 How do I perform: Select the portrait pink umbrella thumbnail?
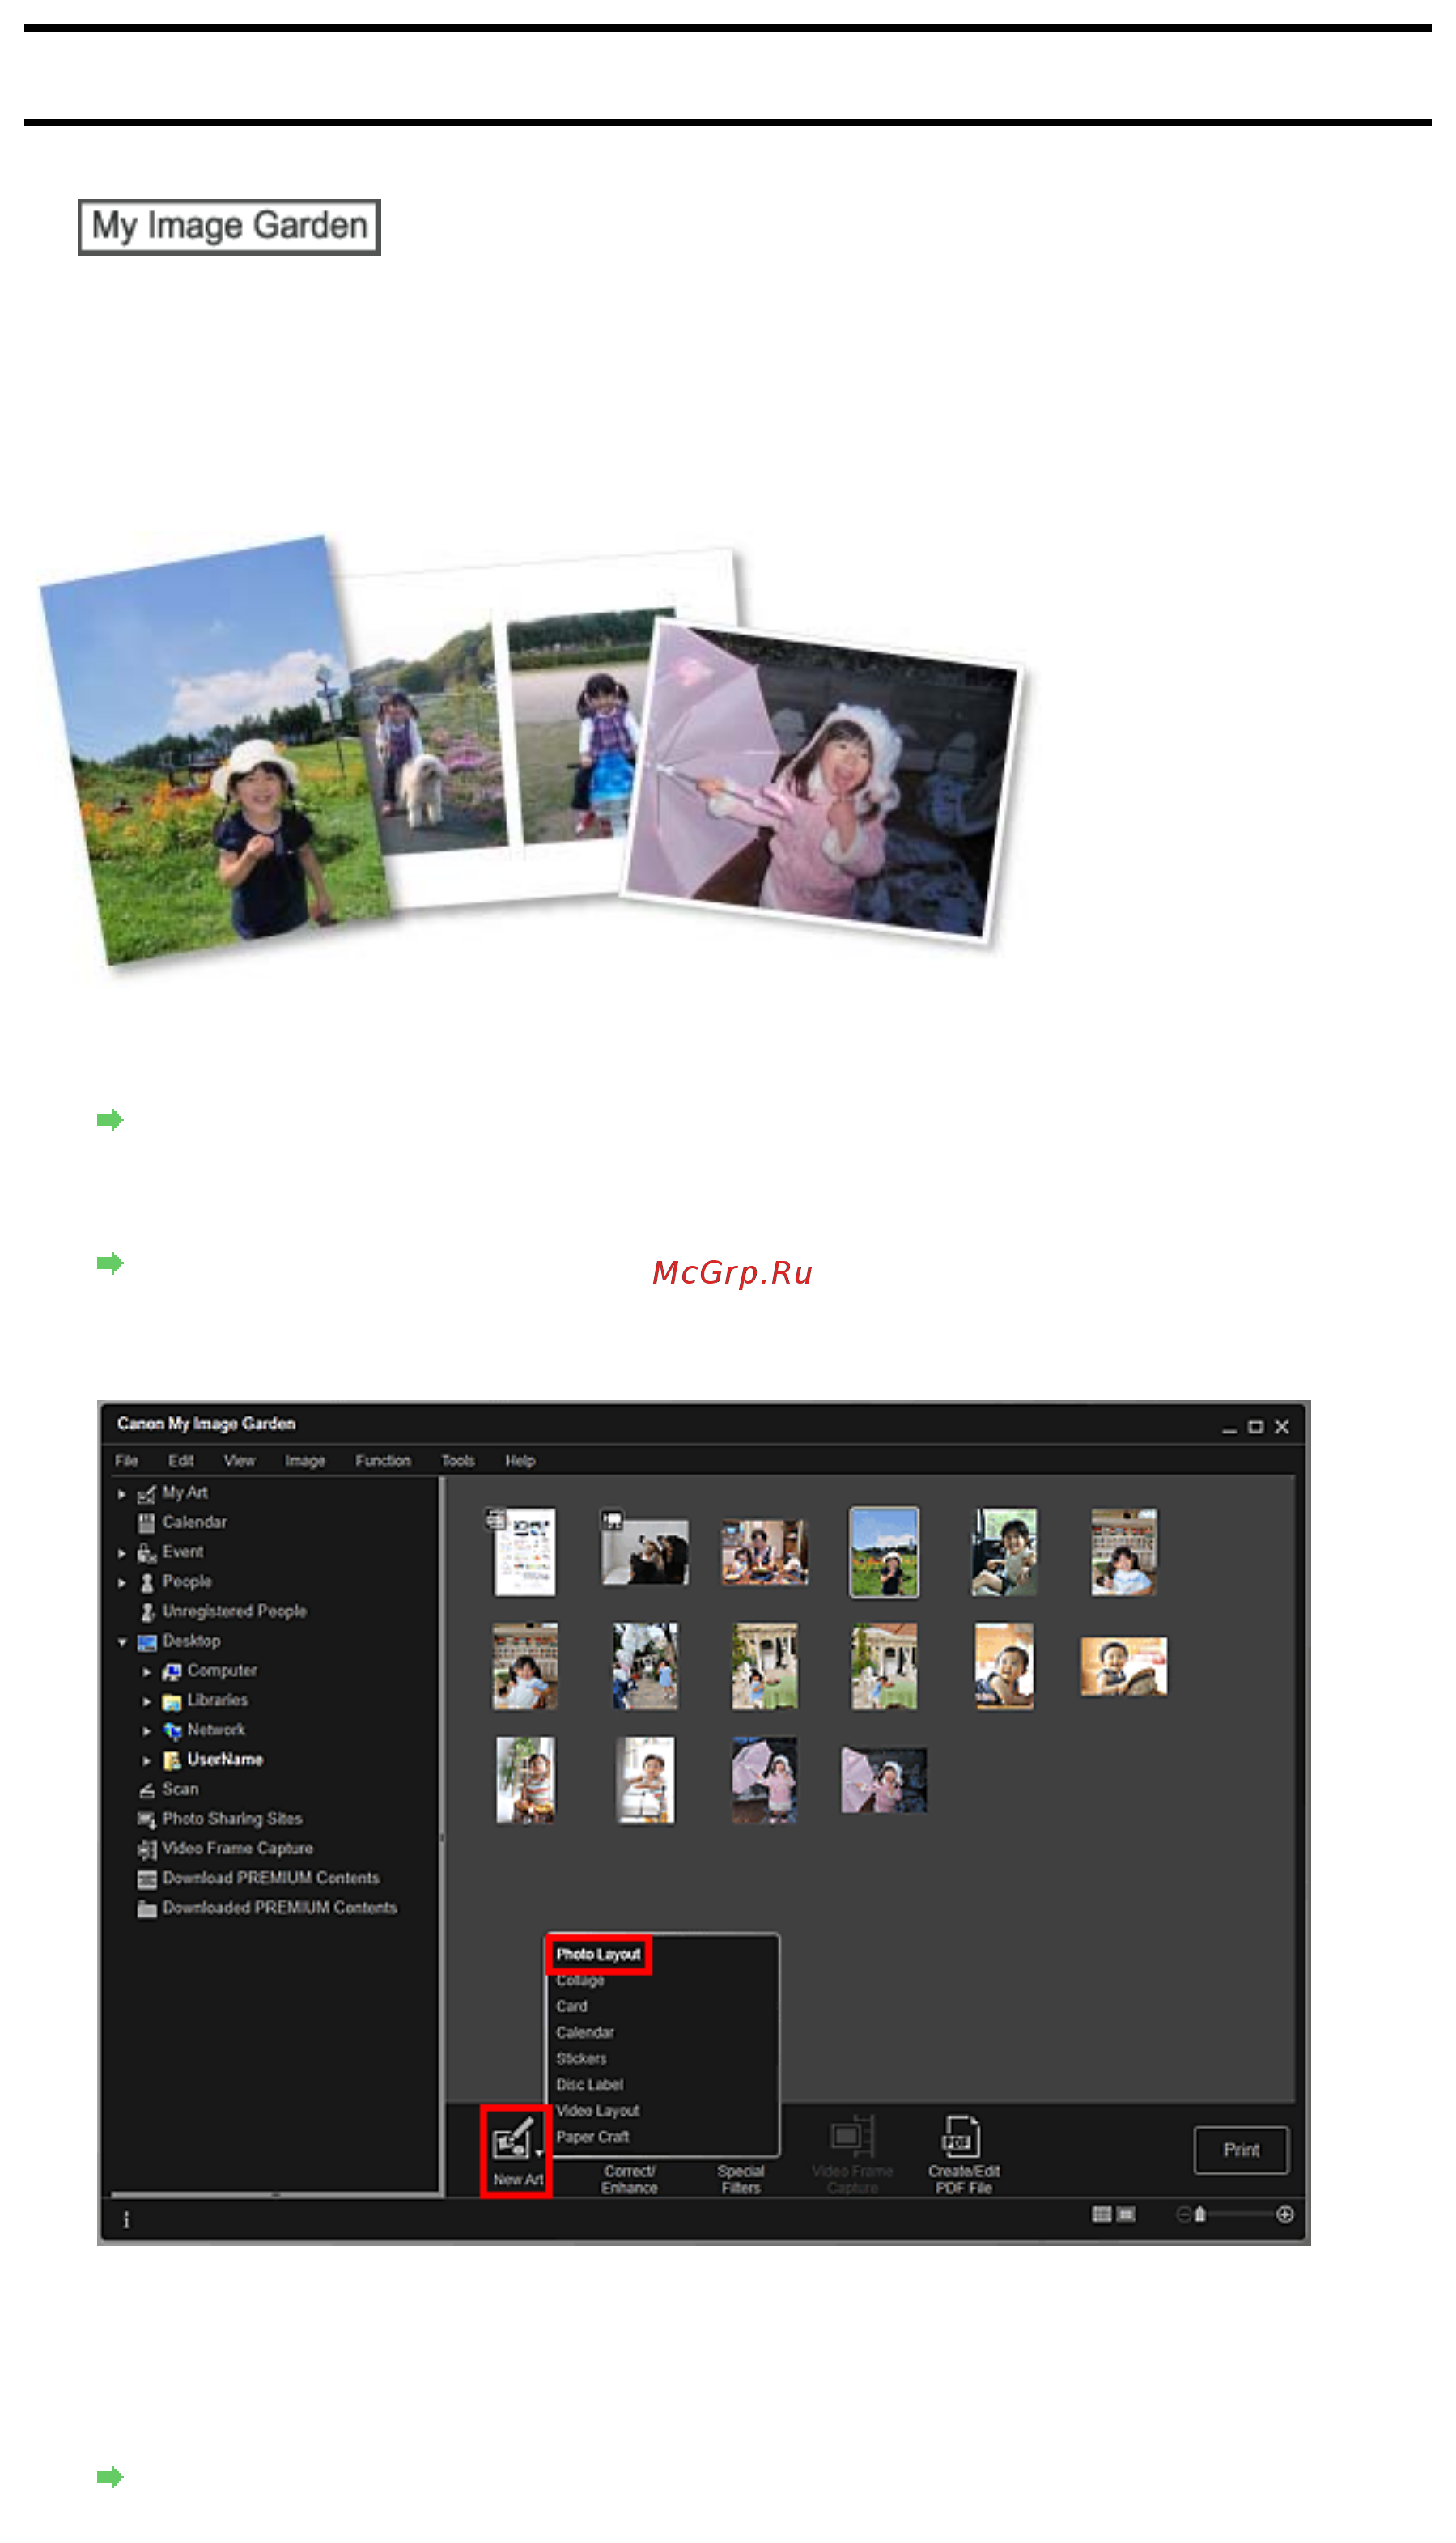764,1780
